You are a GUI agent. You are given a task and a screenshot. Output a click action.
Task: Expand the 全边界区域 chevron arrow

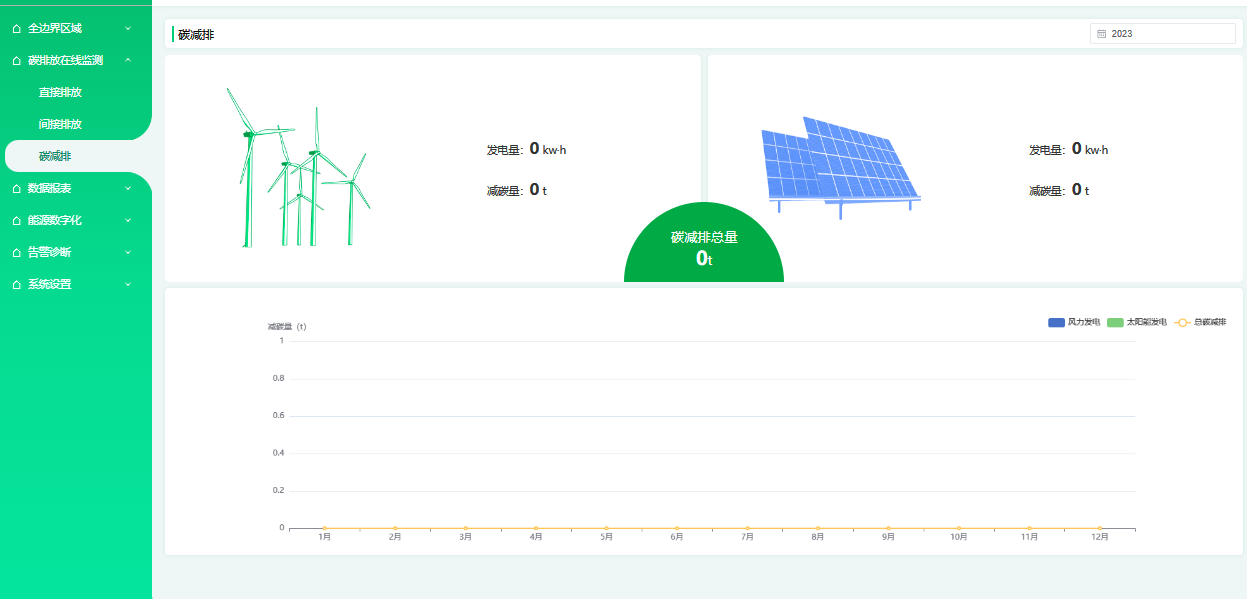tap(128, 29)
